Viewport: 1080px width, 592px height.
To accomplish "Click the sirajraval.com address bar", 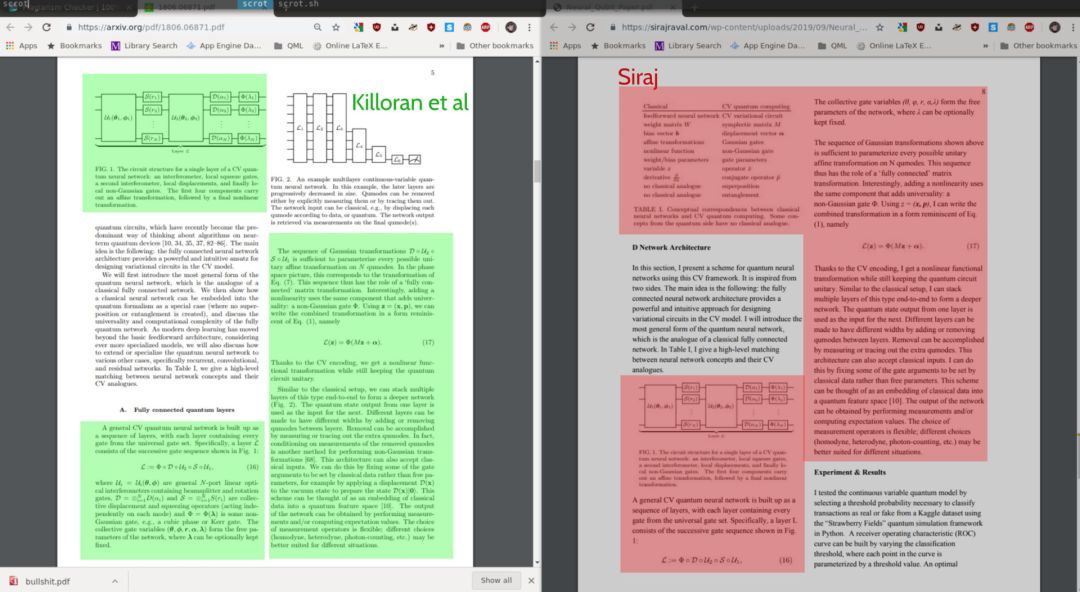I will tap(744, 27).
